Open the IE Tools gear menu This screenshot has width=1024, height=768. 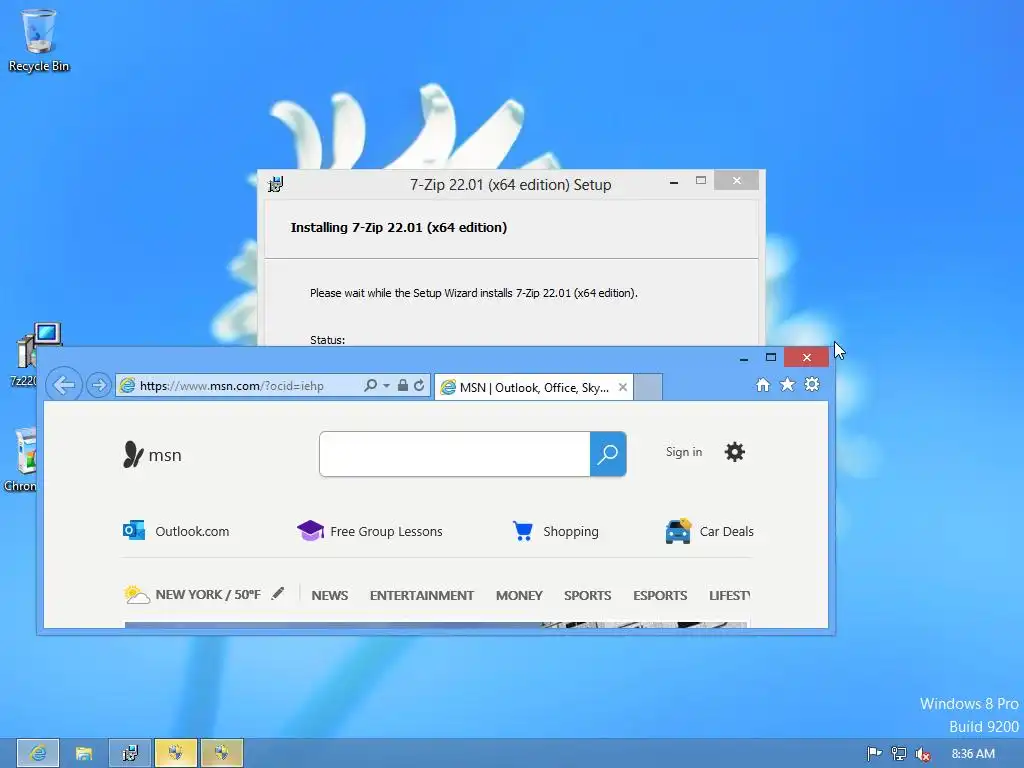coord(812,385)
